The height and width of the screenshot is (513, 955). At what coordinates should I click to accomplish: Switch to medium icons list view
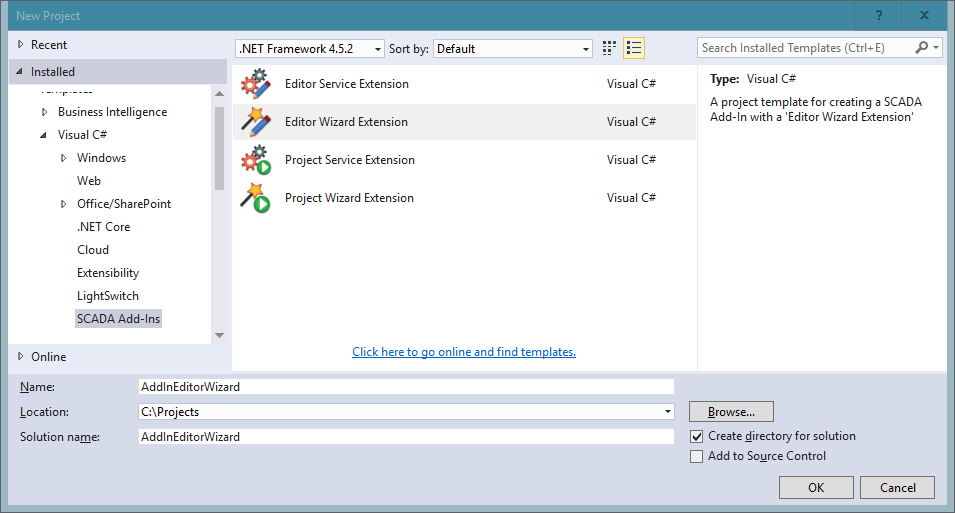(634, 48)
